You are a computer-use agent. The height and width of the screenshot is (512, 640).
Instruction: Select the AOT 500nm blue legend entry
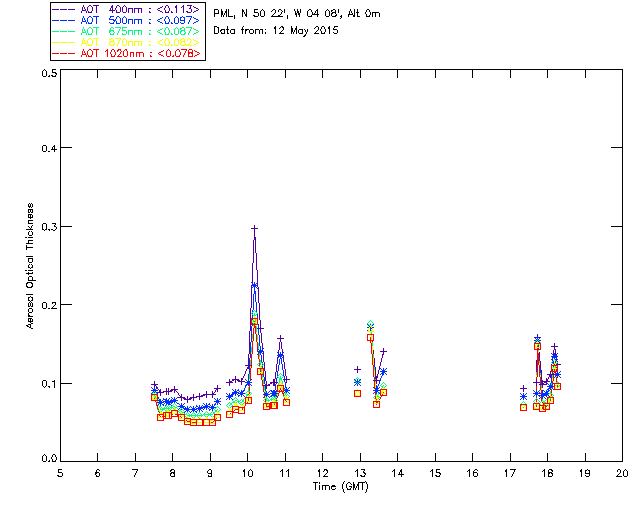[127, 20]
